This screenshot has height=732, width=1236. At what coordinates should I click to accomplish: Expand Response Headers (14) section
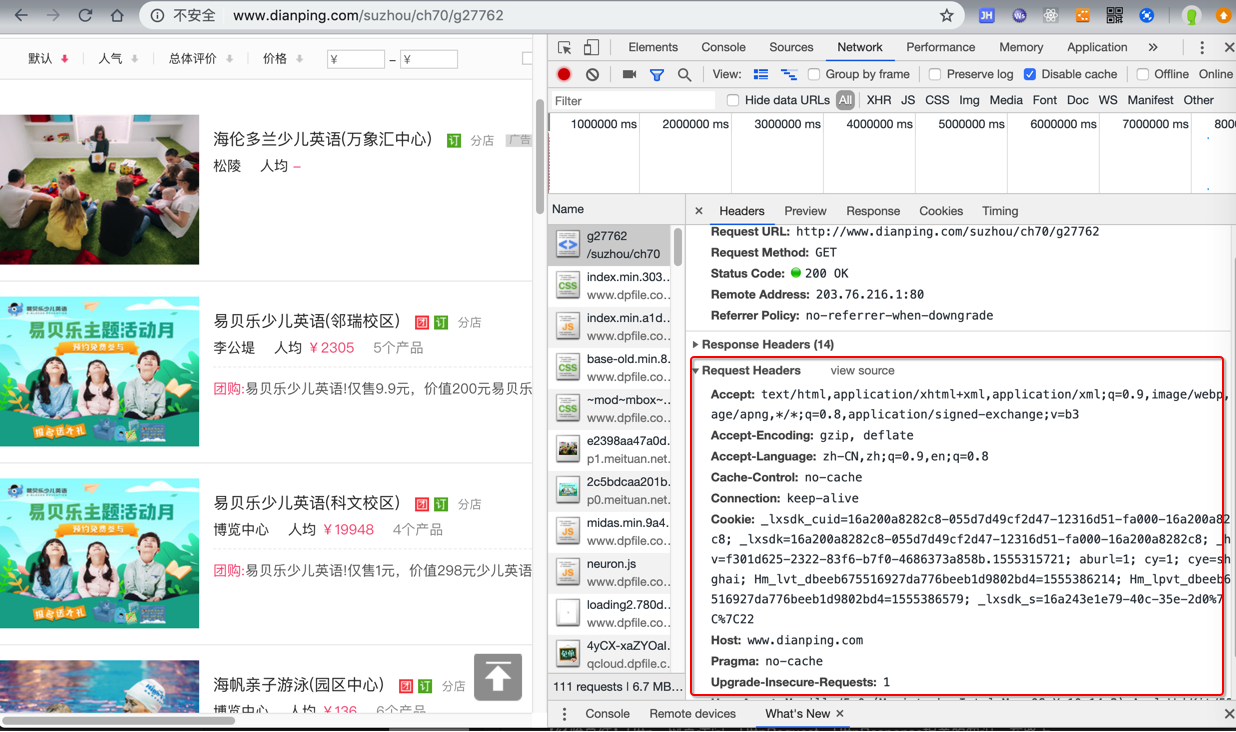click(x=767, y=345)
